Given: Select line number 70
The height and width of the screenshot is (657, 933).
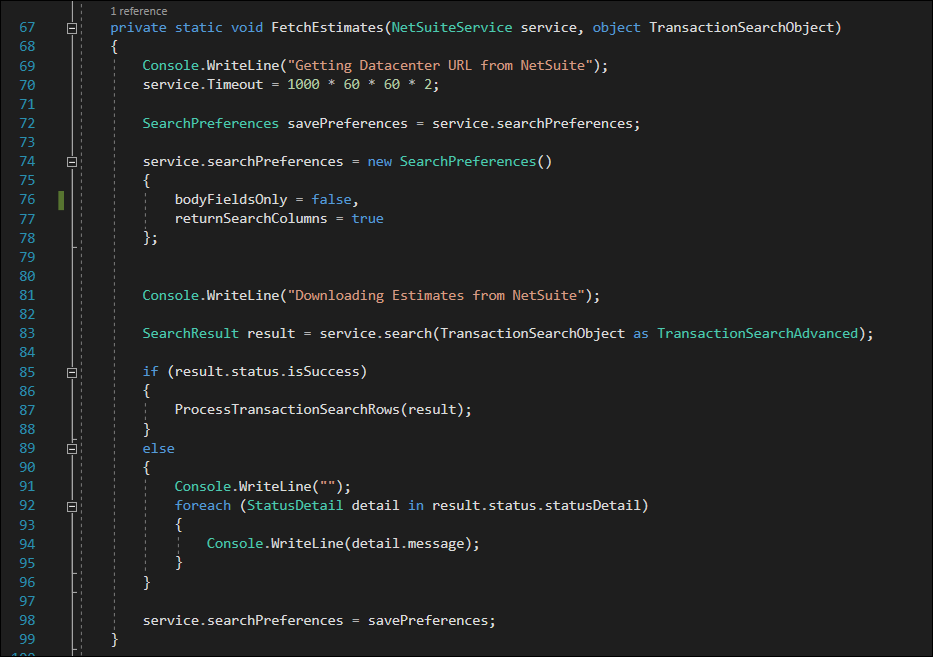Looking at the screenshot, I should coord(27,85).
